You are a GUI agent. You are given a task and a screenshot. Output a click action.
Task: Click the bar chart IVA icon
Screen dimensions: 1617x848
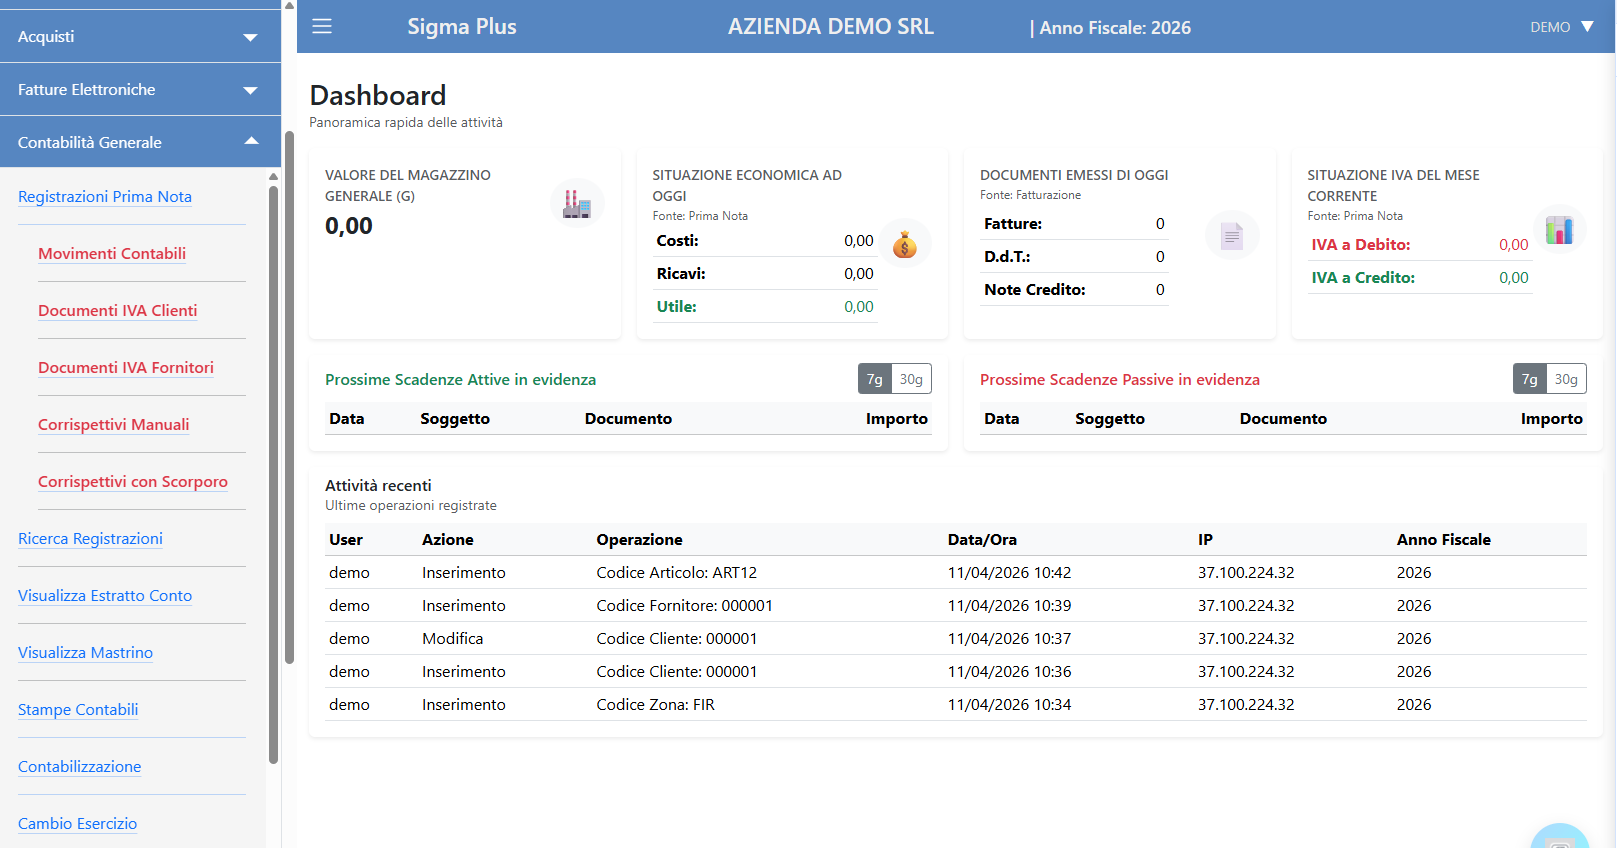point(1559,231)
